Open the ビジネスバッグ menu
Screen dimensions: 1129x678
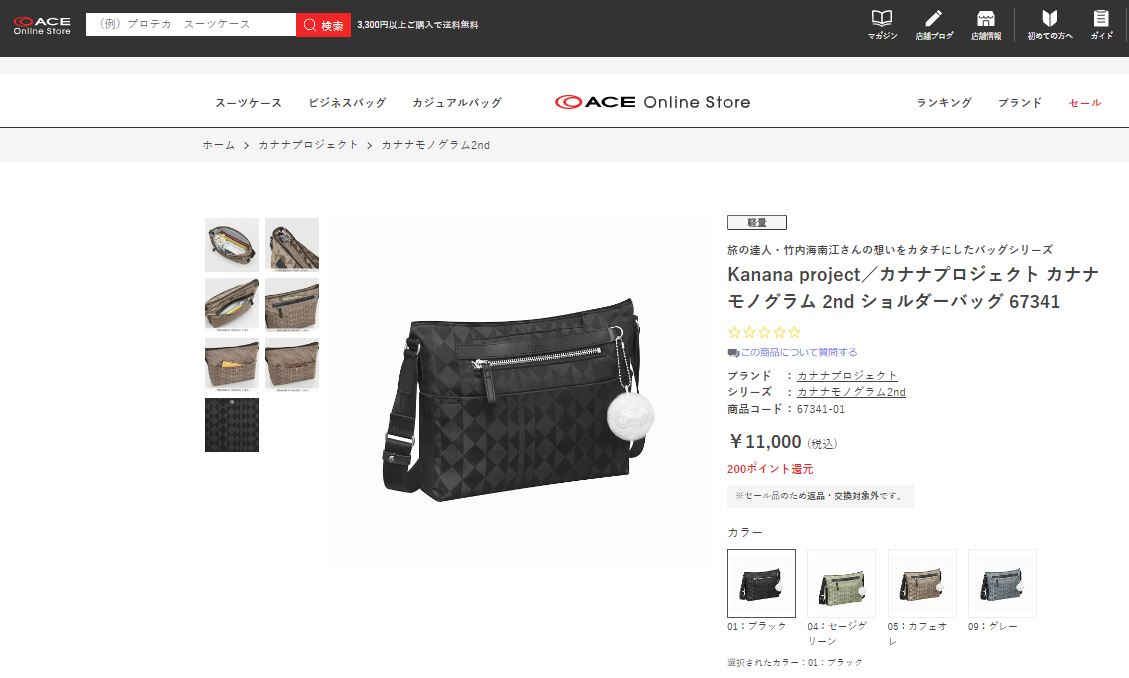tap(347, 103)
